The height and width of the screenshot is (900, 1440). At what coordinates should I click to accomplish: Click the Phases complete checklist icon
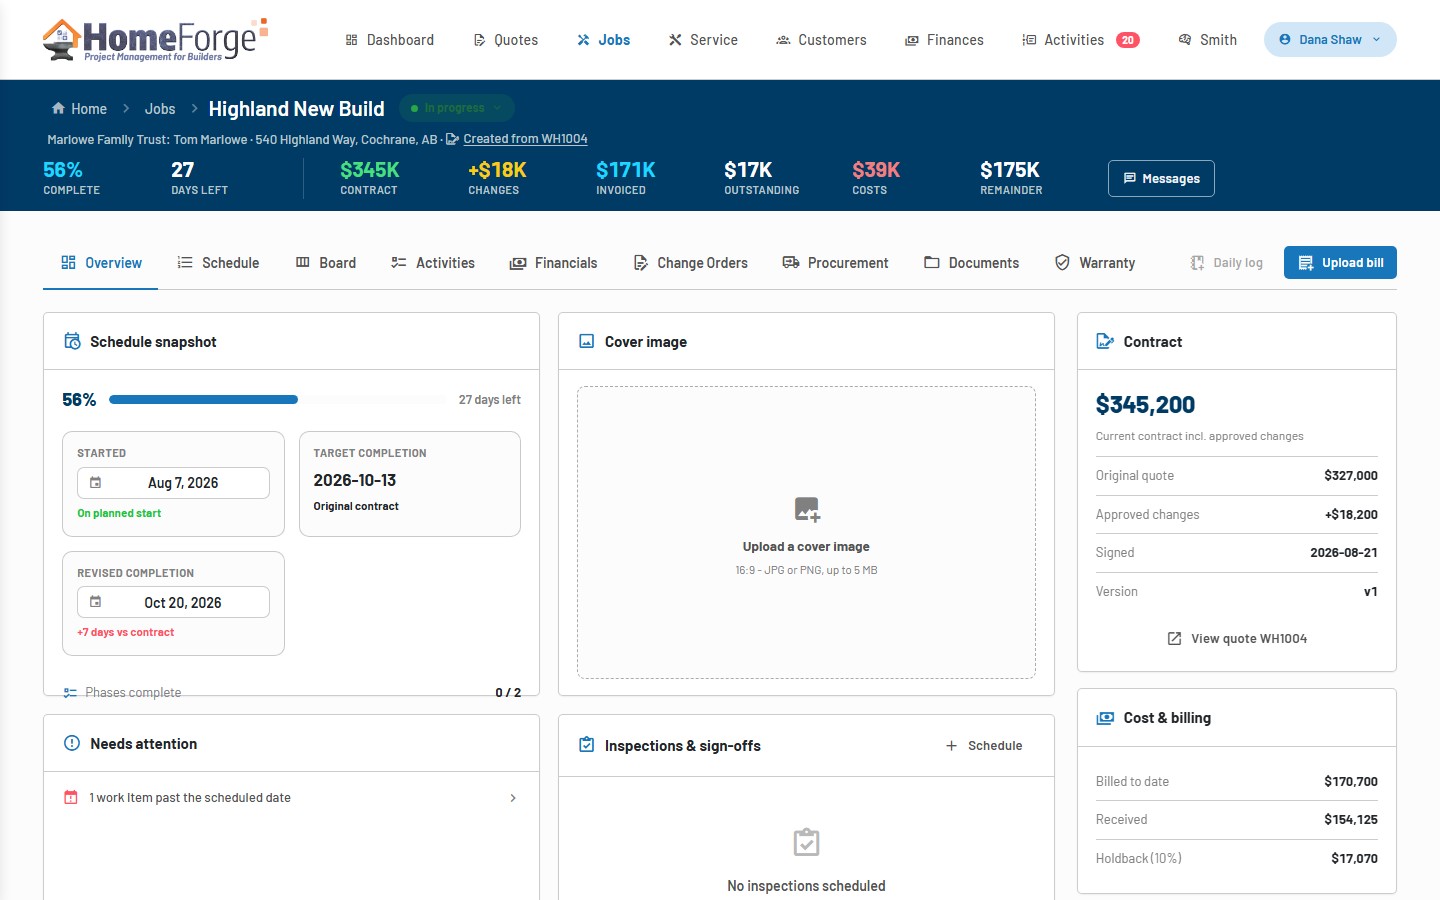tap(70, 692)
